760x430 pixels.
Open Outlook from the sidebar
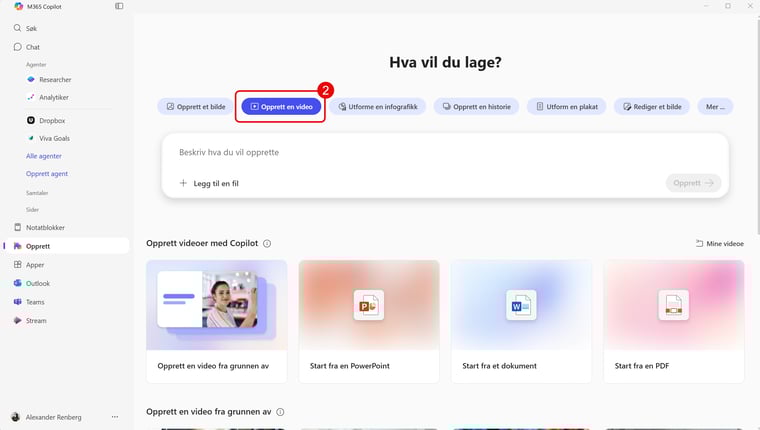point(32,283)
